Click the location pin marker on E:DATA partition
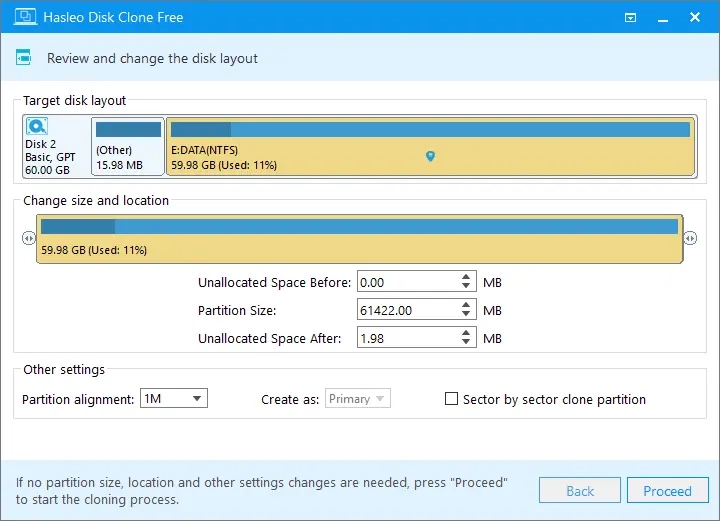Screen dimensions: 720x521 430,156
